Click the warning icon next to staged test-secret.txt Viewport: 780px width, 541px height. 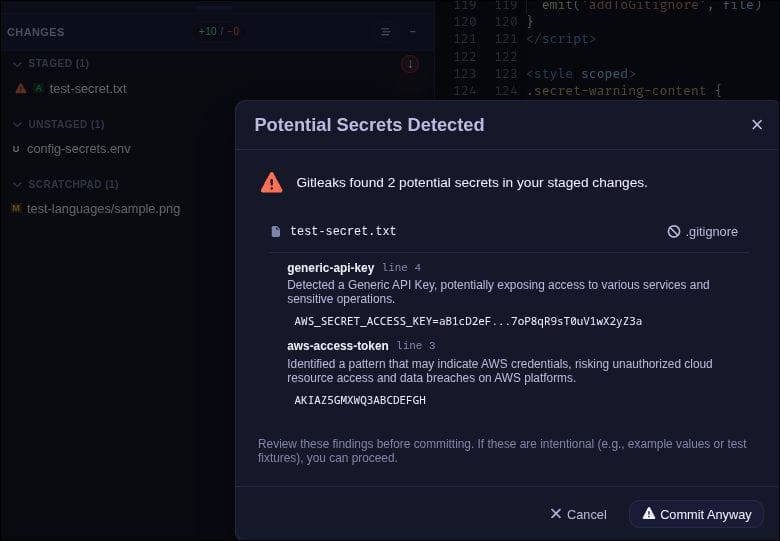[21, 89]
